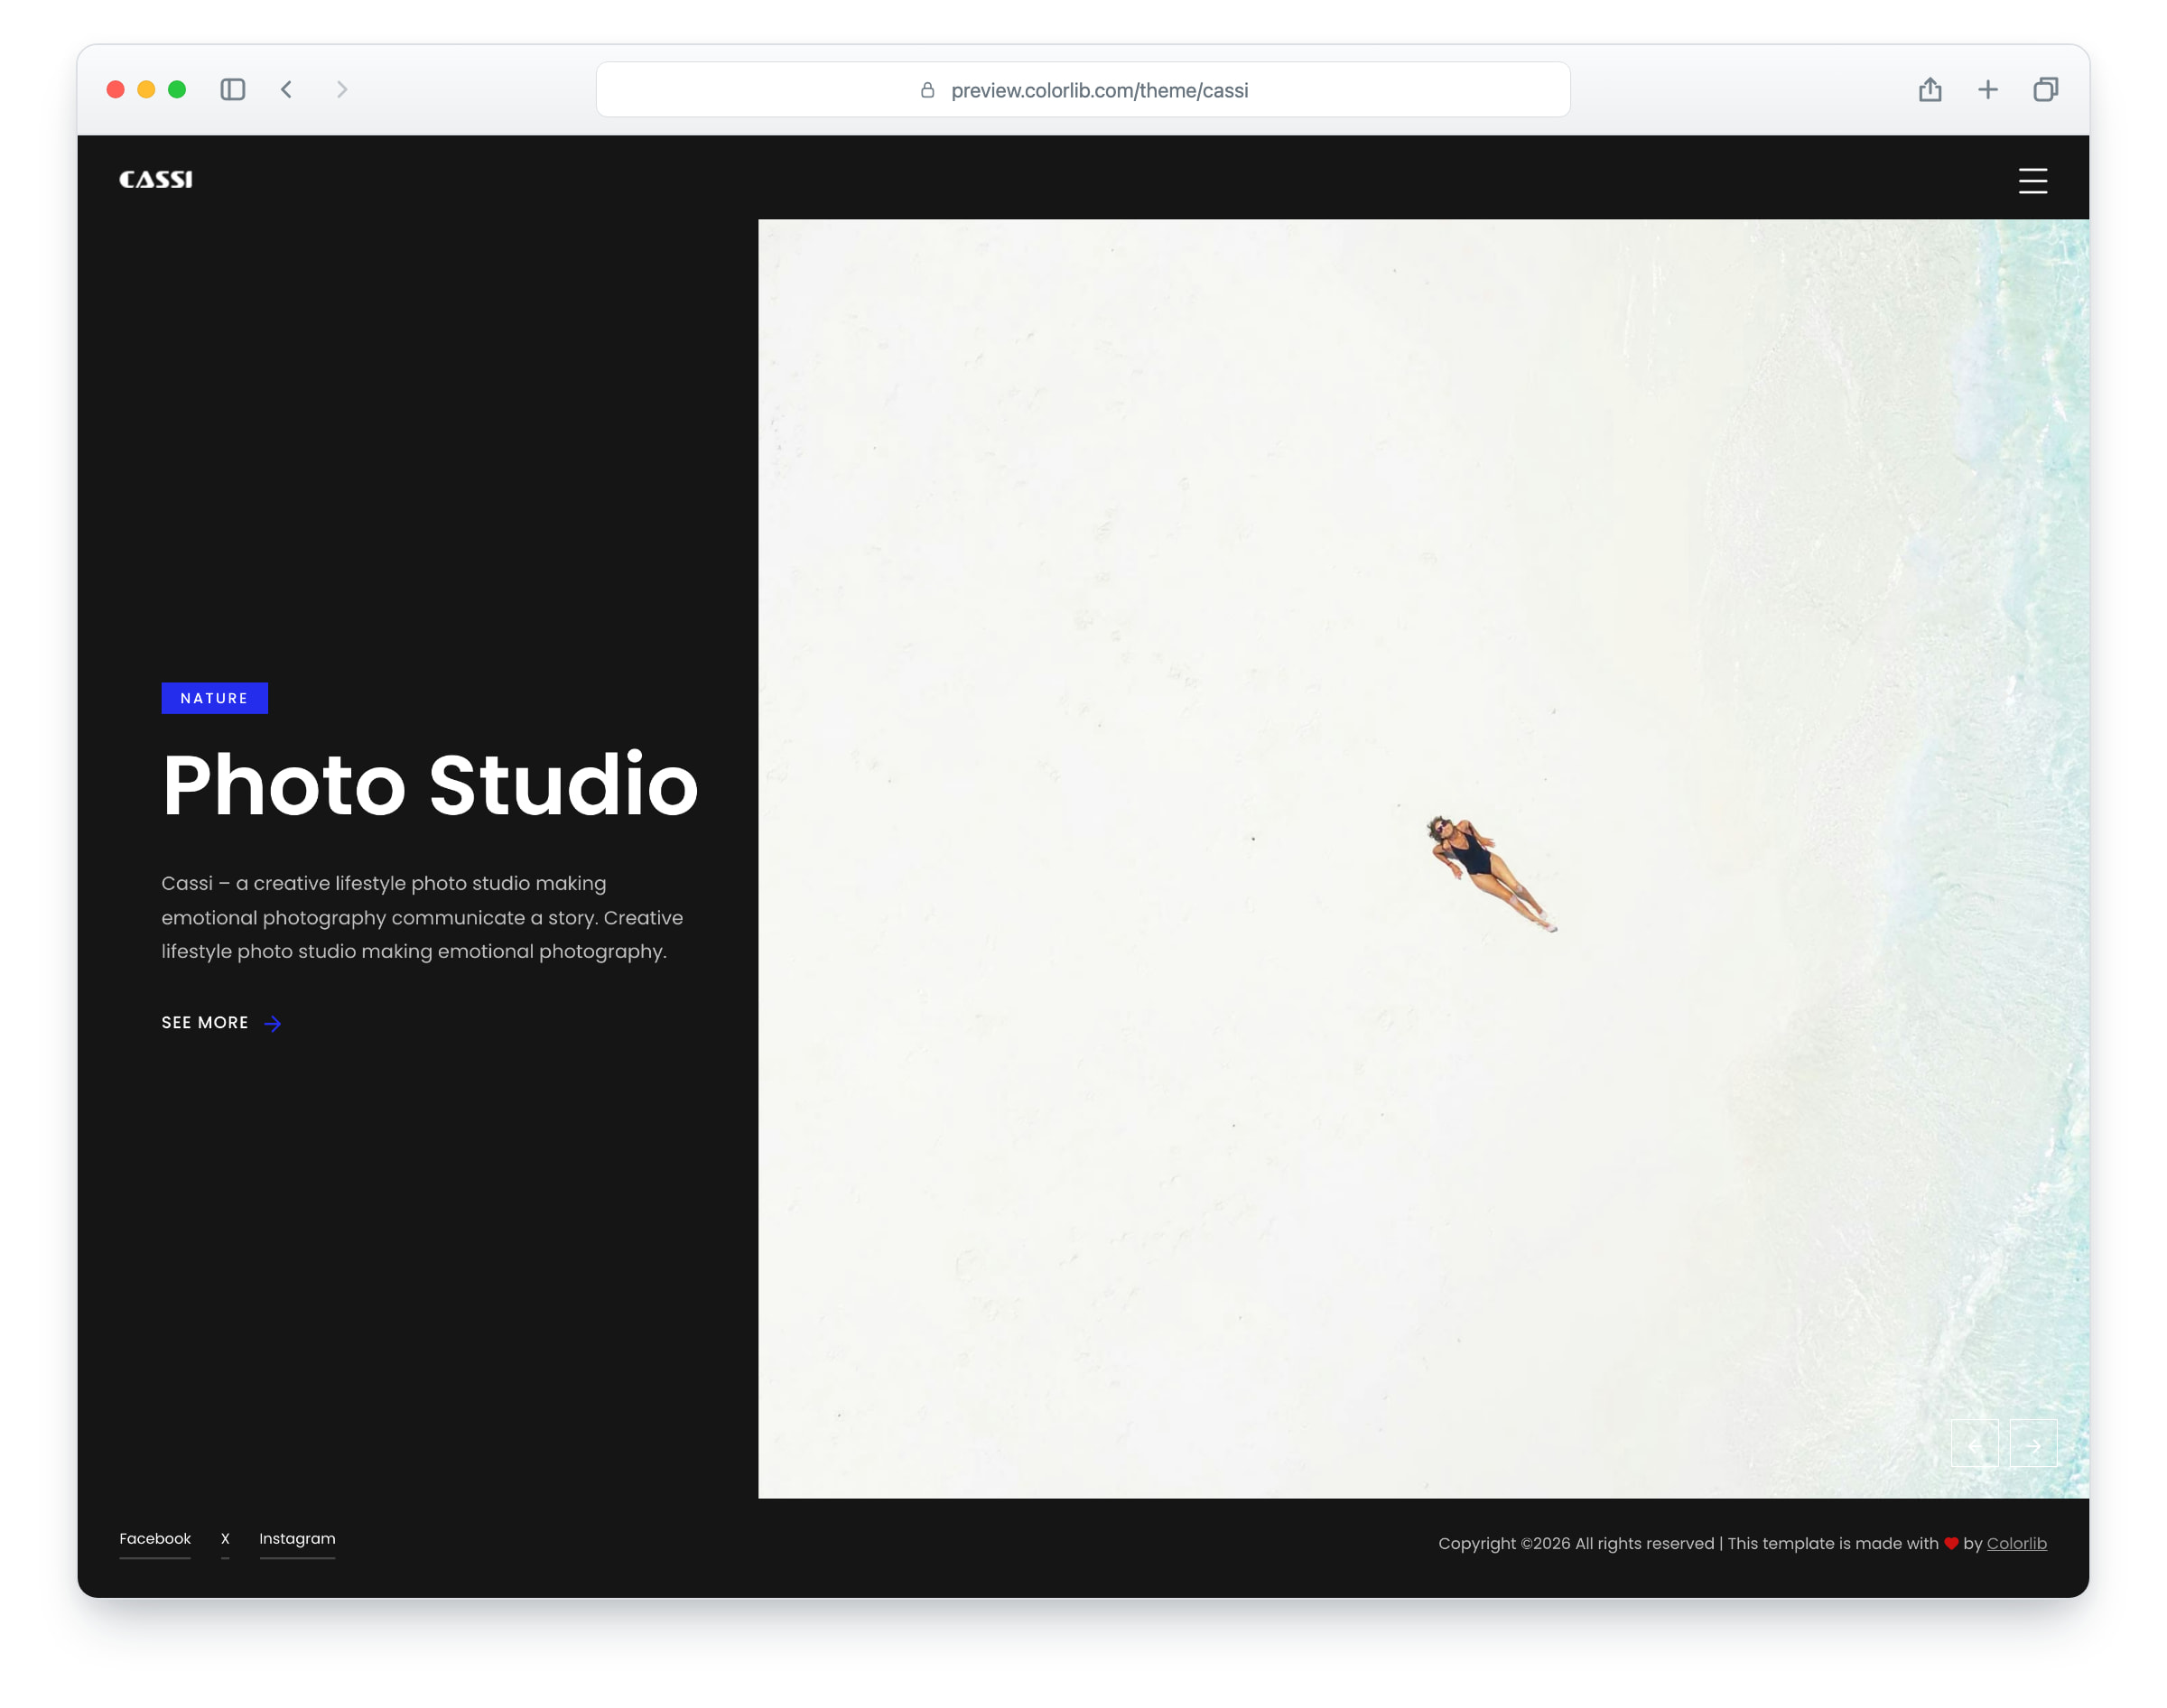Click the green fullscreen window button

pos(177,90)
